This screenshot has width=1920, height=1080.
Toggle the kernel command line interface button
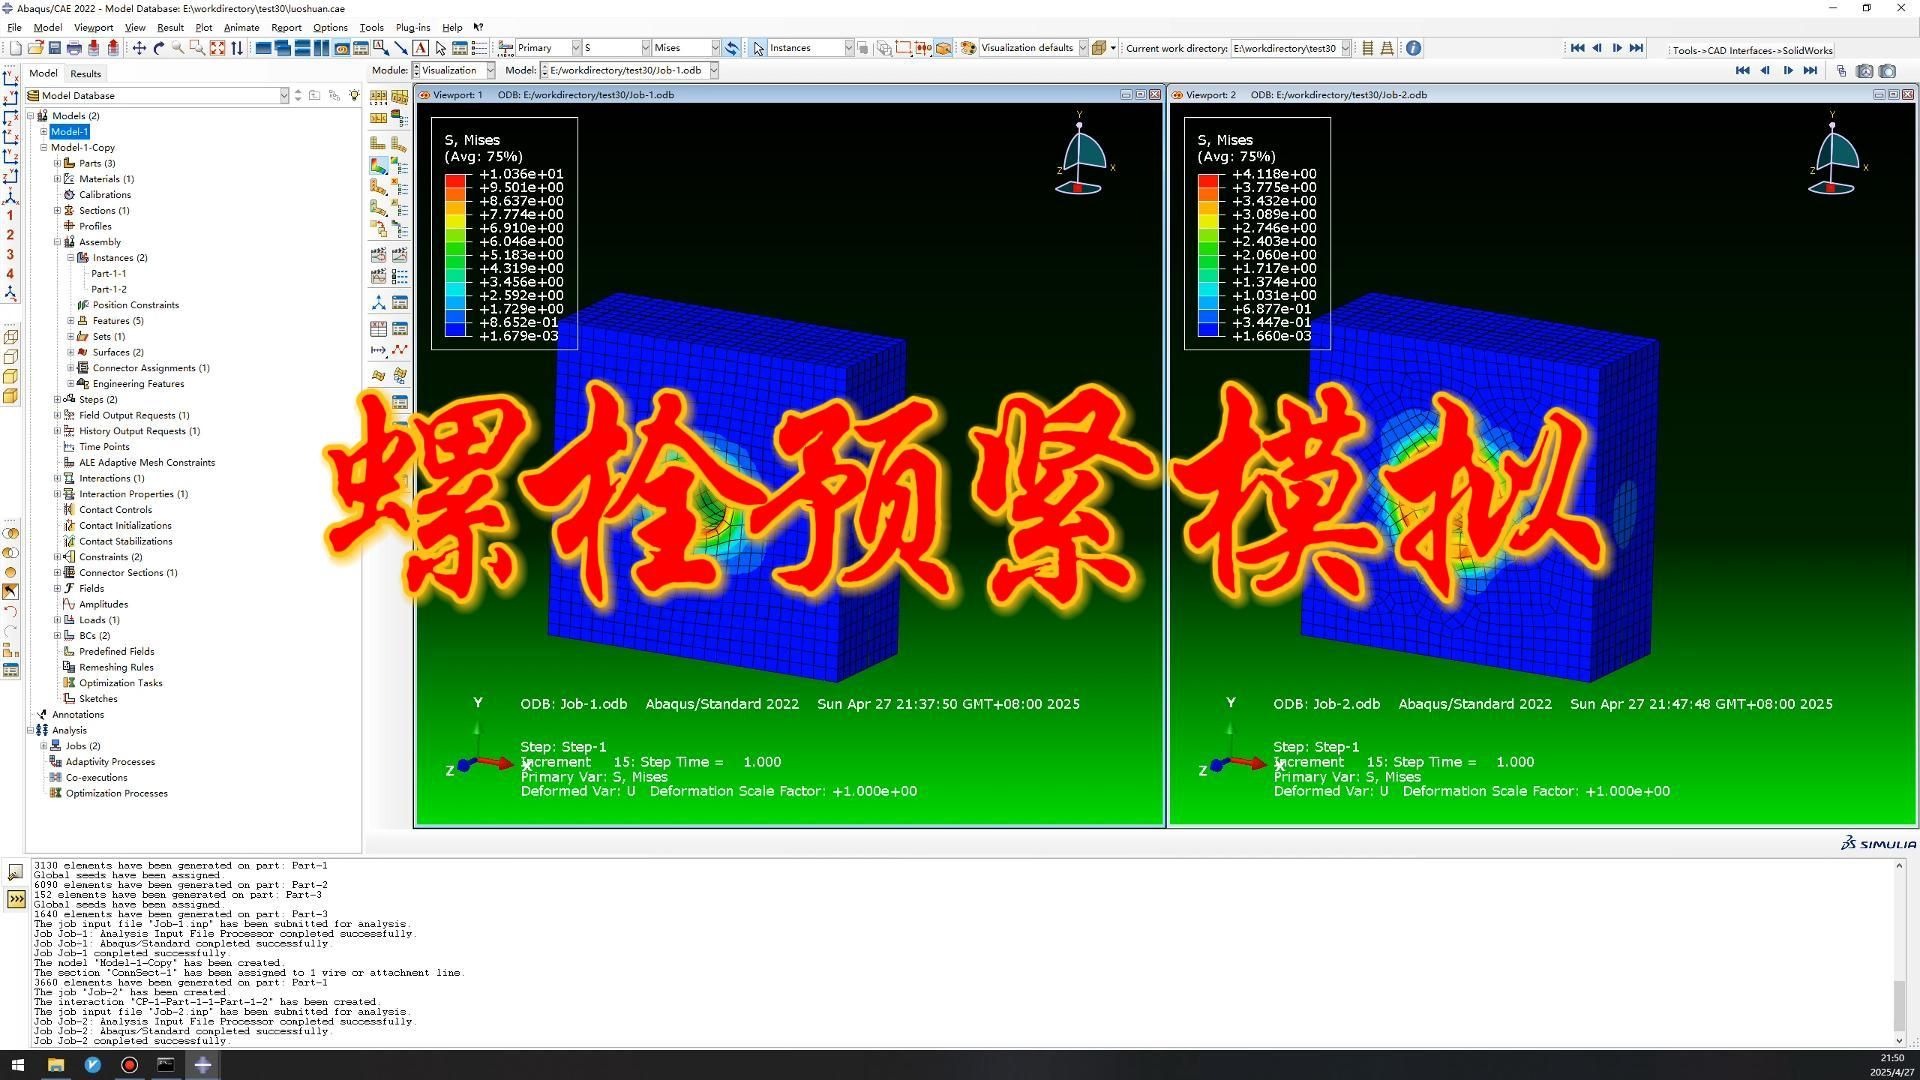pos(16,899)
